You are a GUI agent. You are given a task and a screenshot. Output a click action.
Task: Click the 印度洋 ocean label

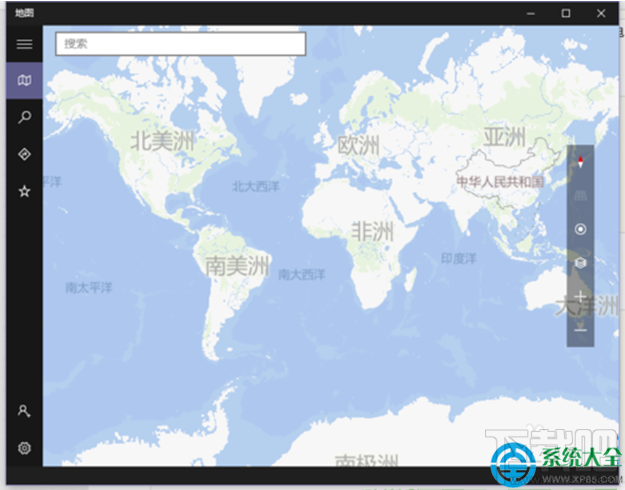click(458, 259)
